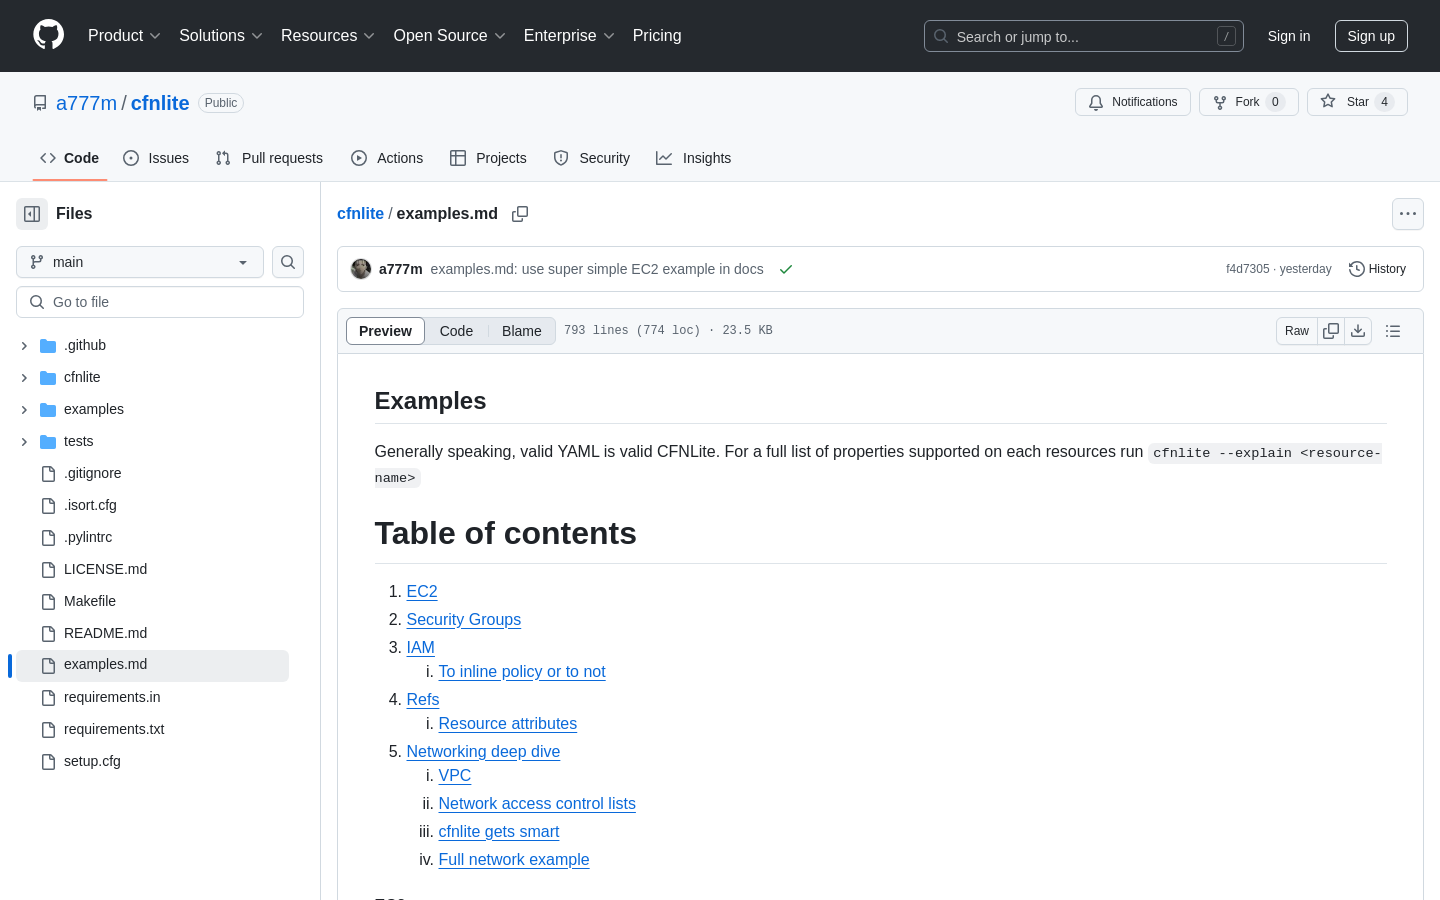Click the Sign in link
The width and height of the screenshot is (1440, 900).
1289,36
